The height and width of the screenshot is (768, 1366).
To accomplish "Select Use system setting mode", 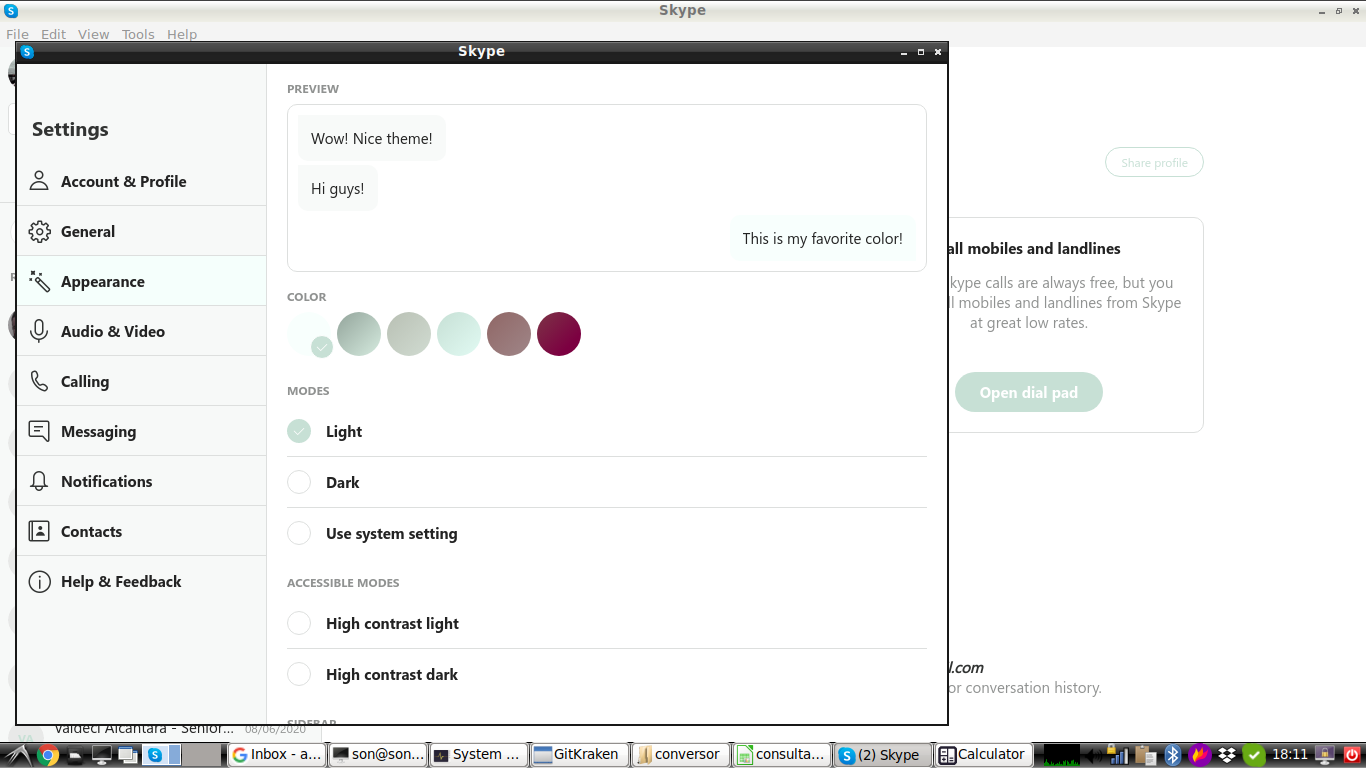I will (299, 533).
